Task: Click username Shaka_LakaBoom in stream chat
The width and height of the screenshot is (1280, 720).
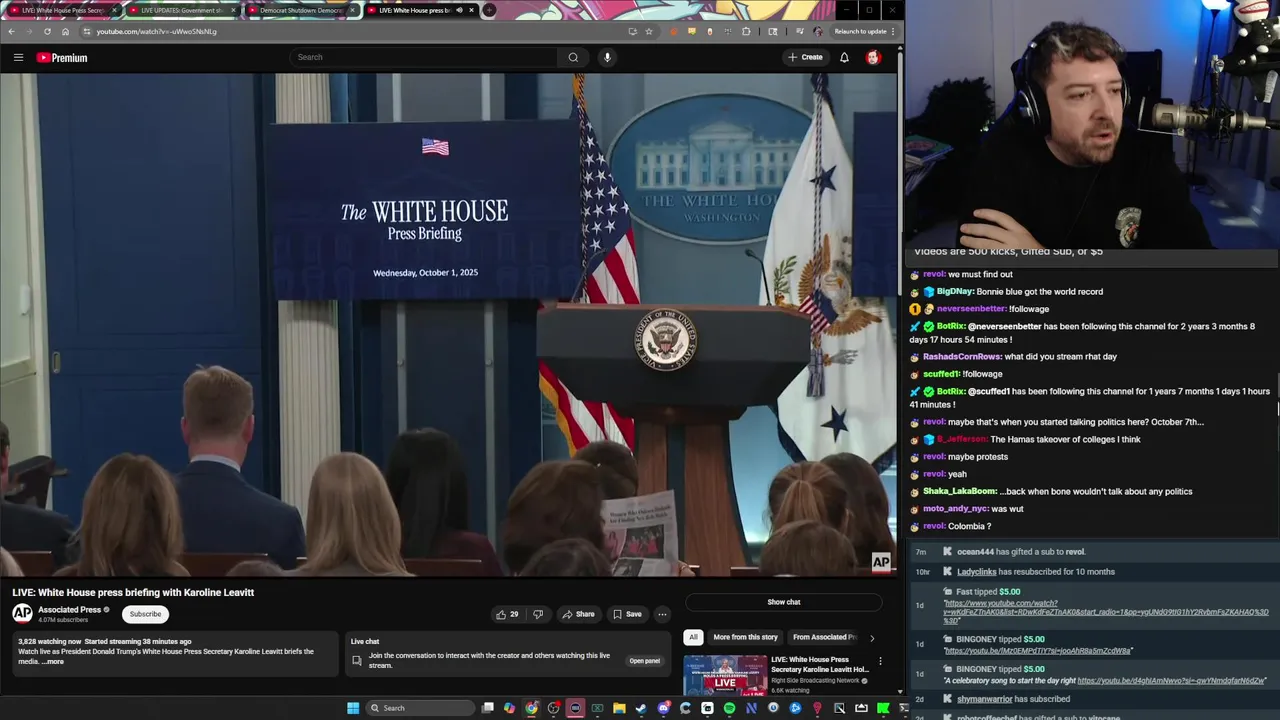Action: point(959,491)
